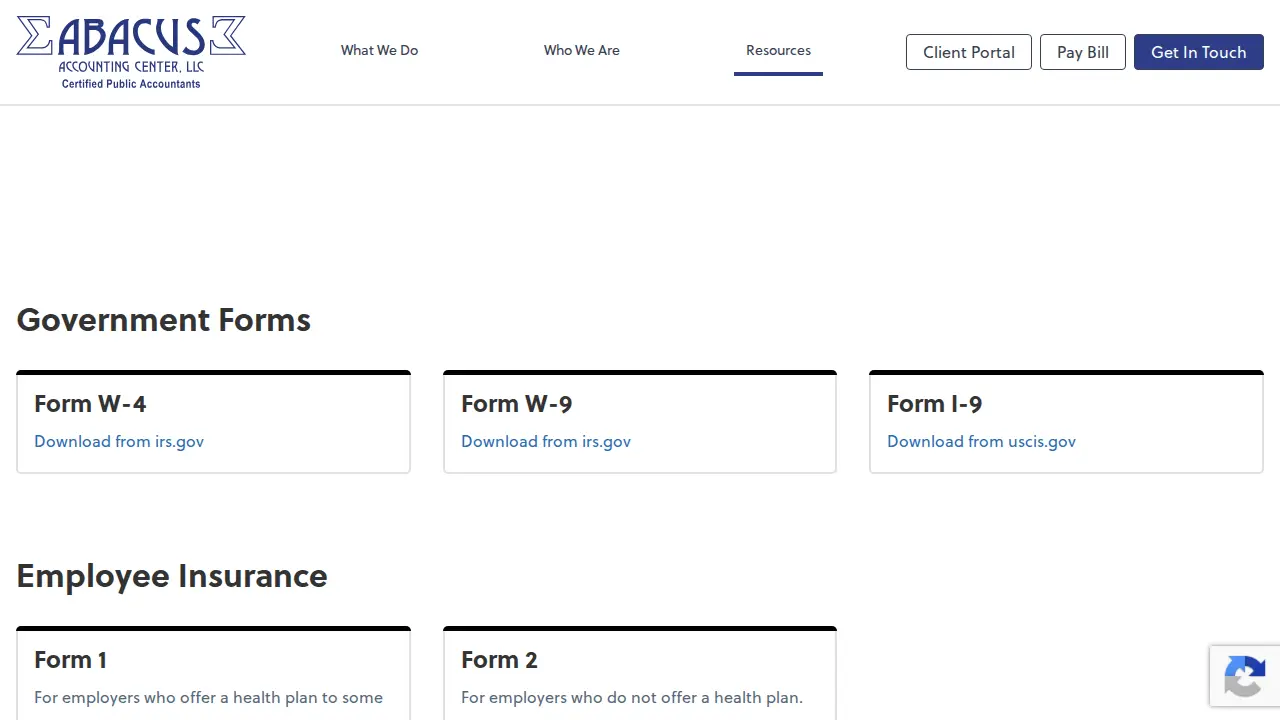Click the Get In Touch button
Screen dimensions: 1280x720
[1199, 52]
